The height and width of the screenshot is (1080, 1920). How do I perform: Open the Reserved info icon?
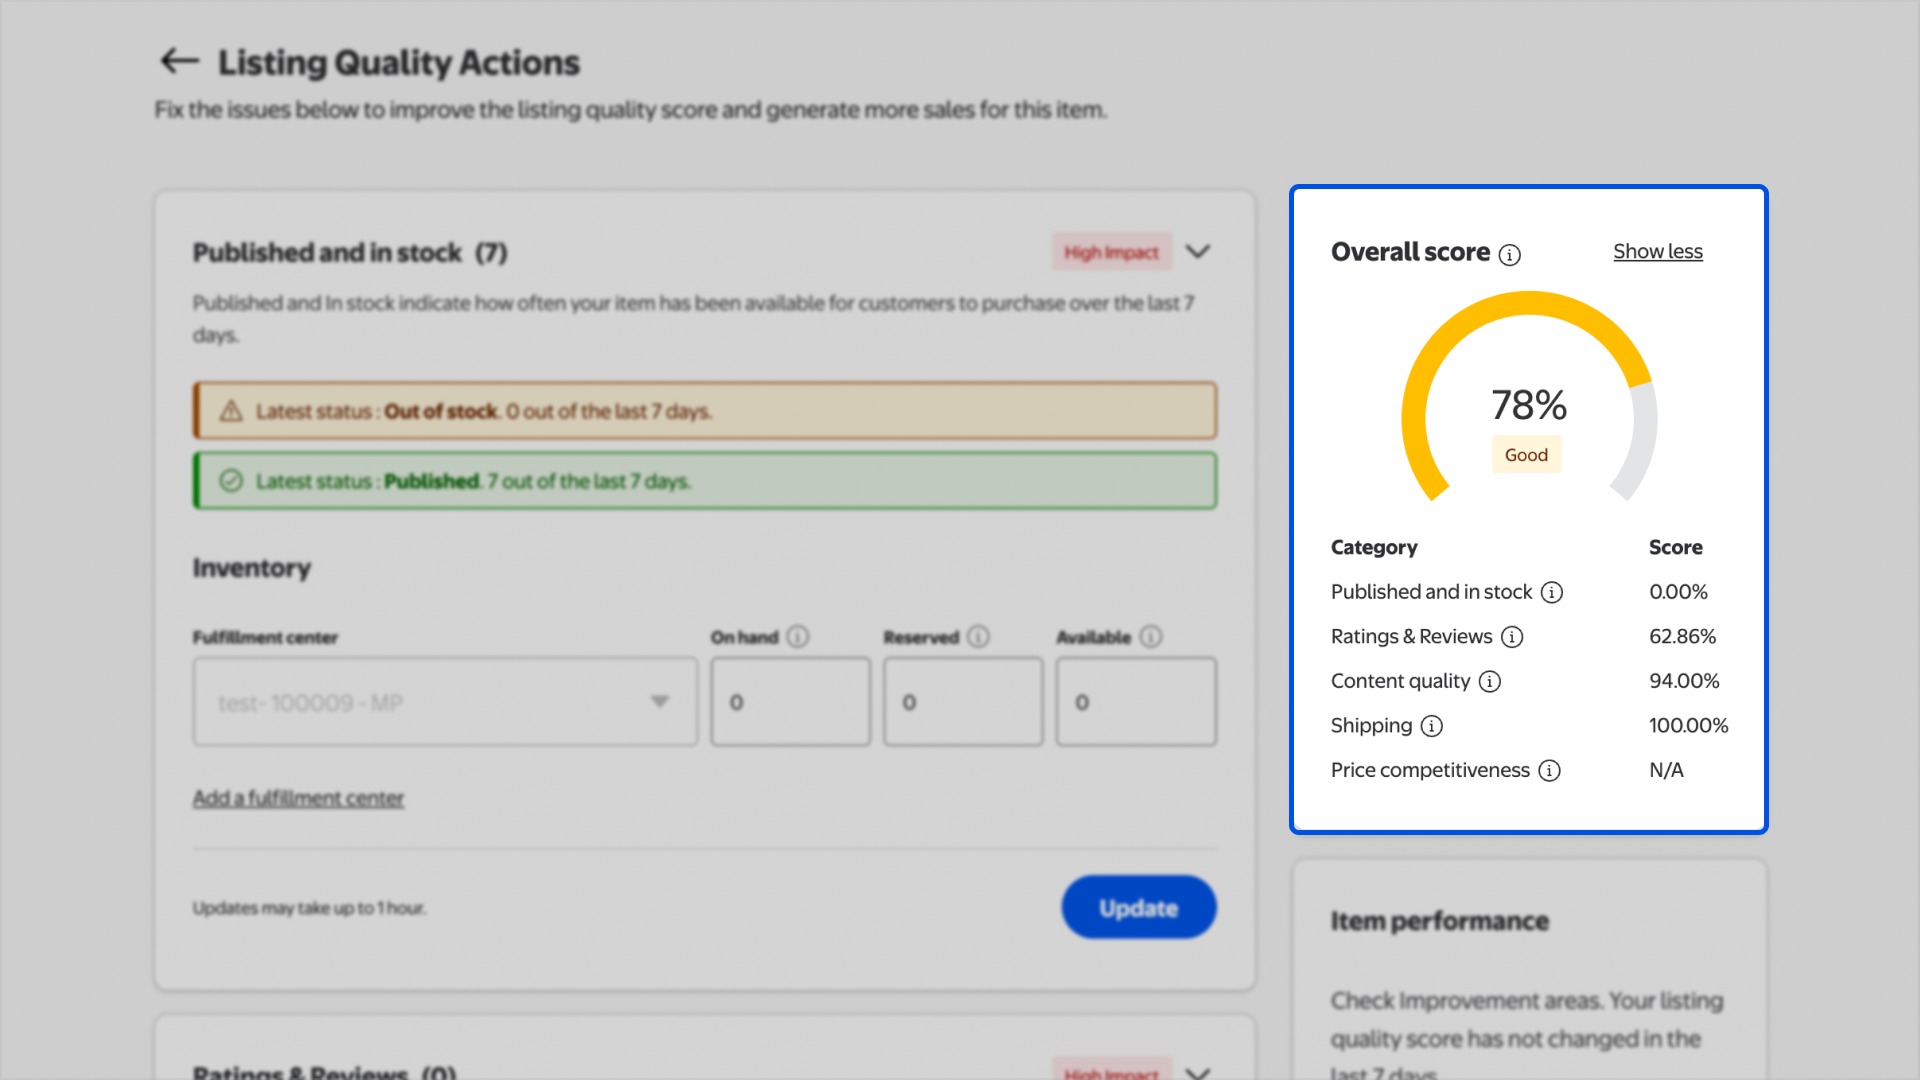978,637
